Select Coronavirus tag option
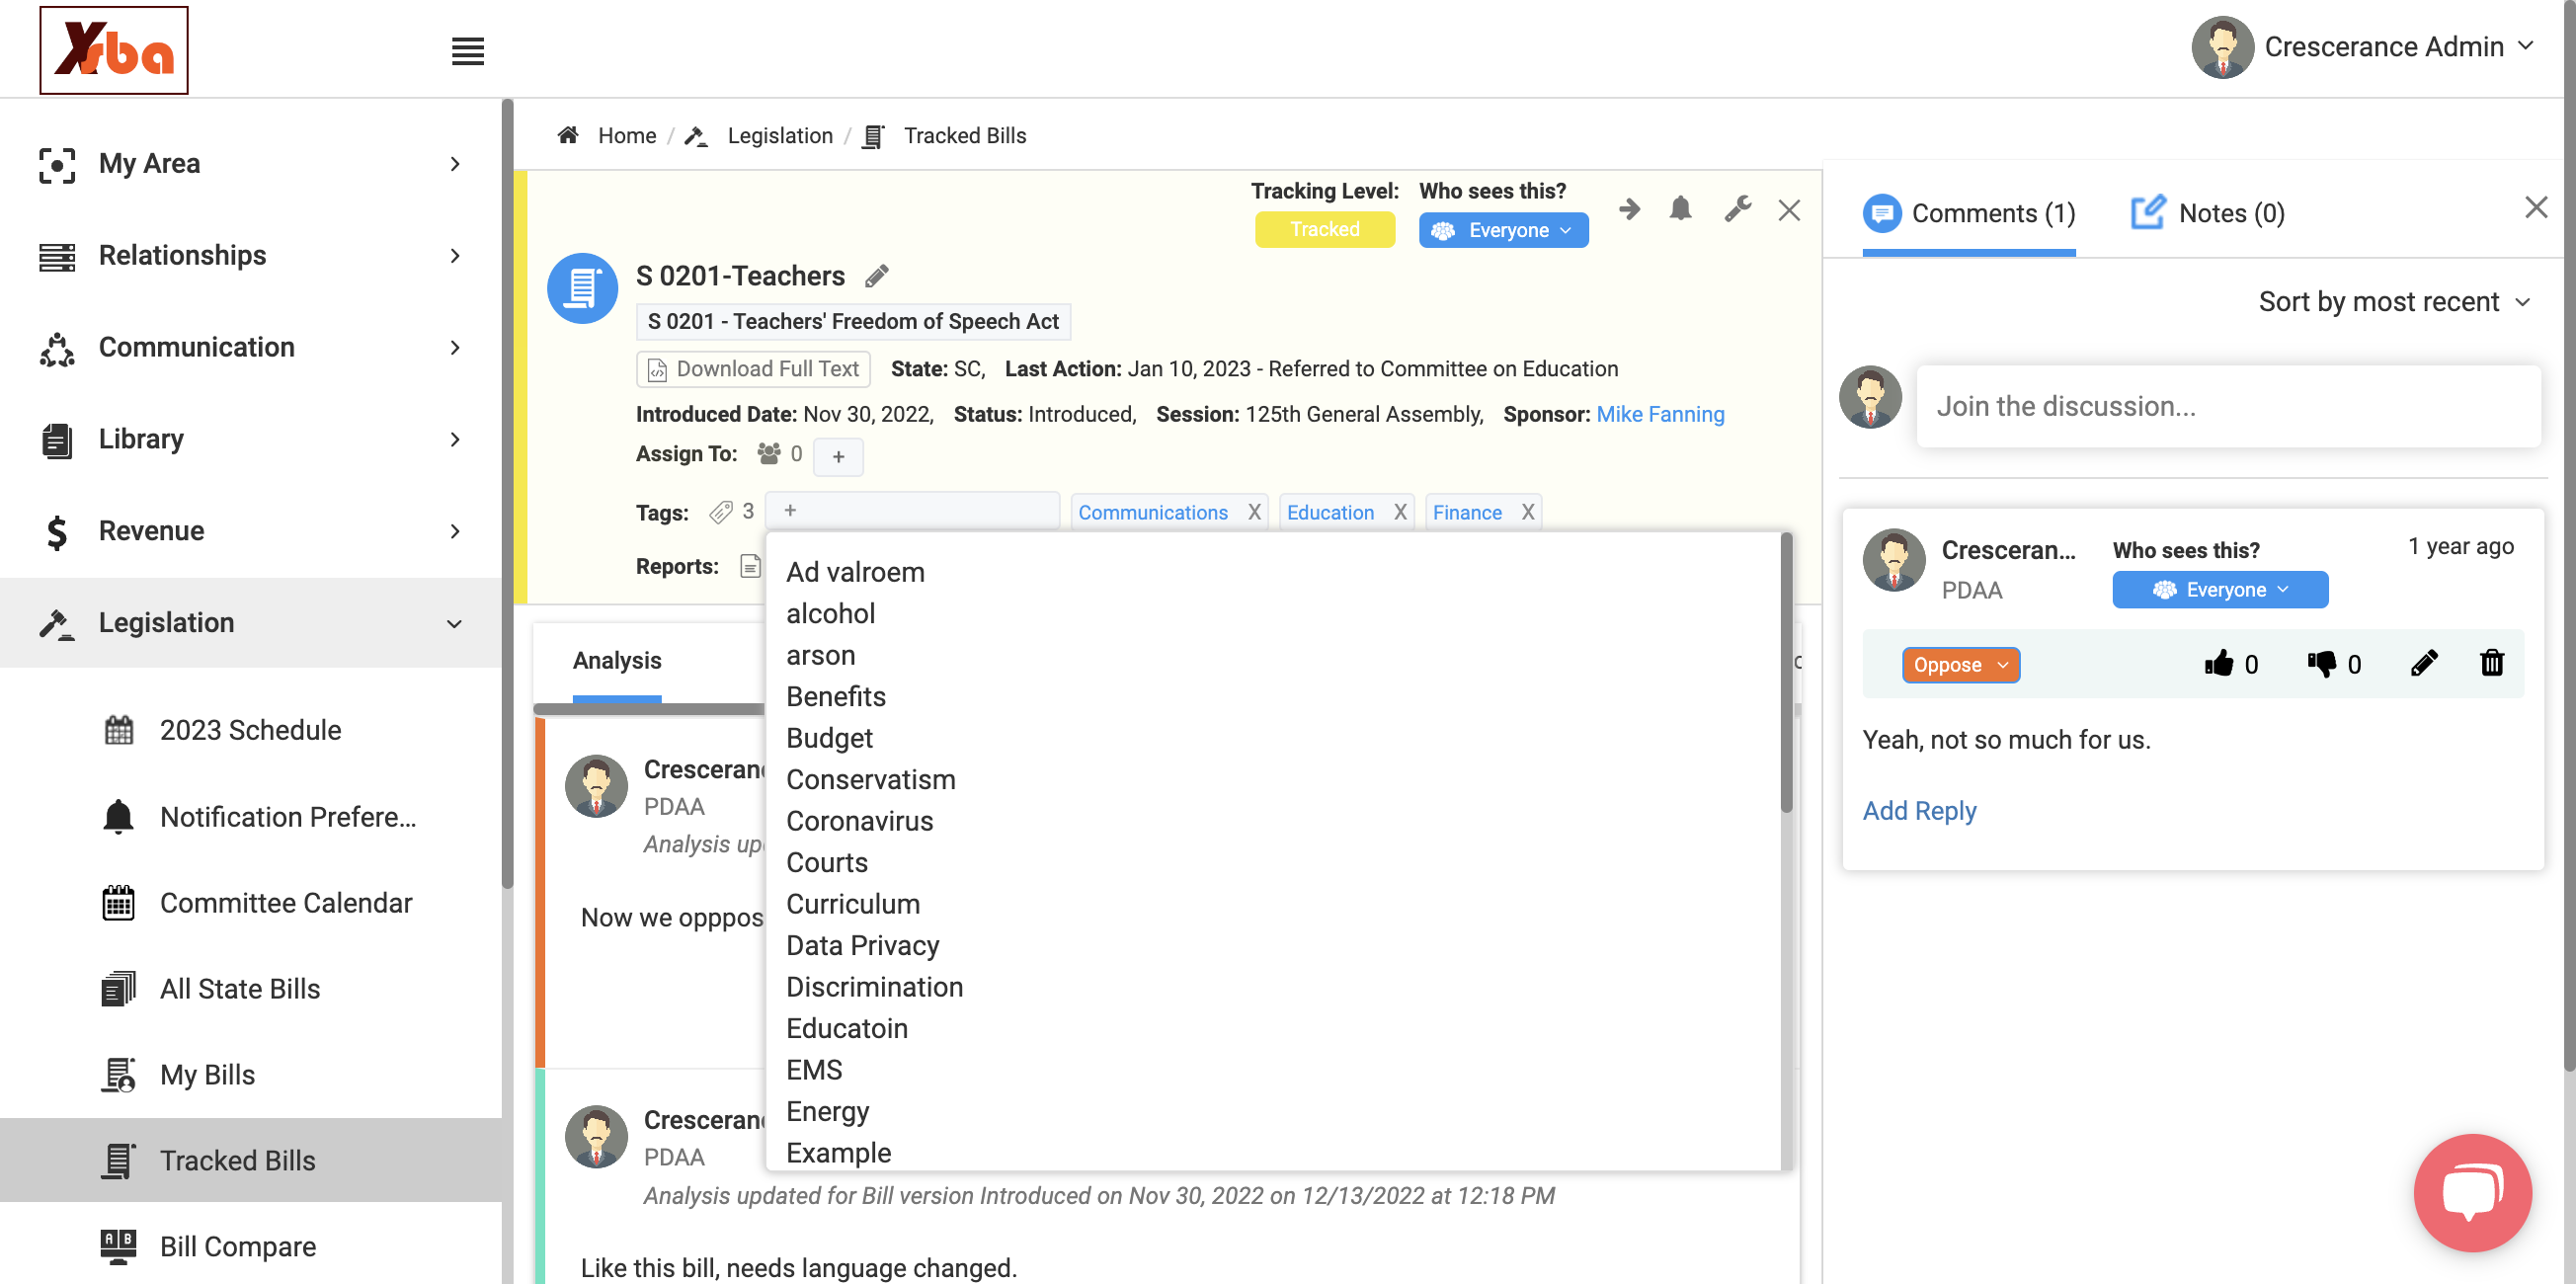 860,821
